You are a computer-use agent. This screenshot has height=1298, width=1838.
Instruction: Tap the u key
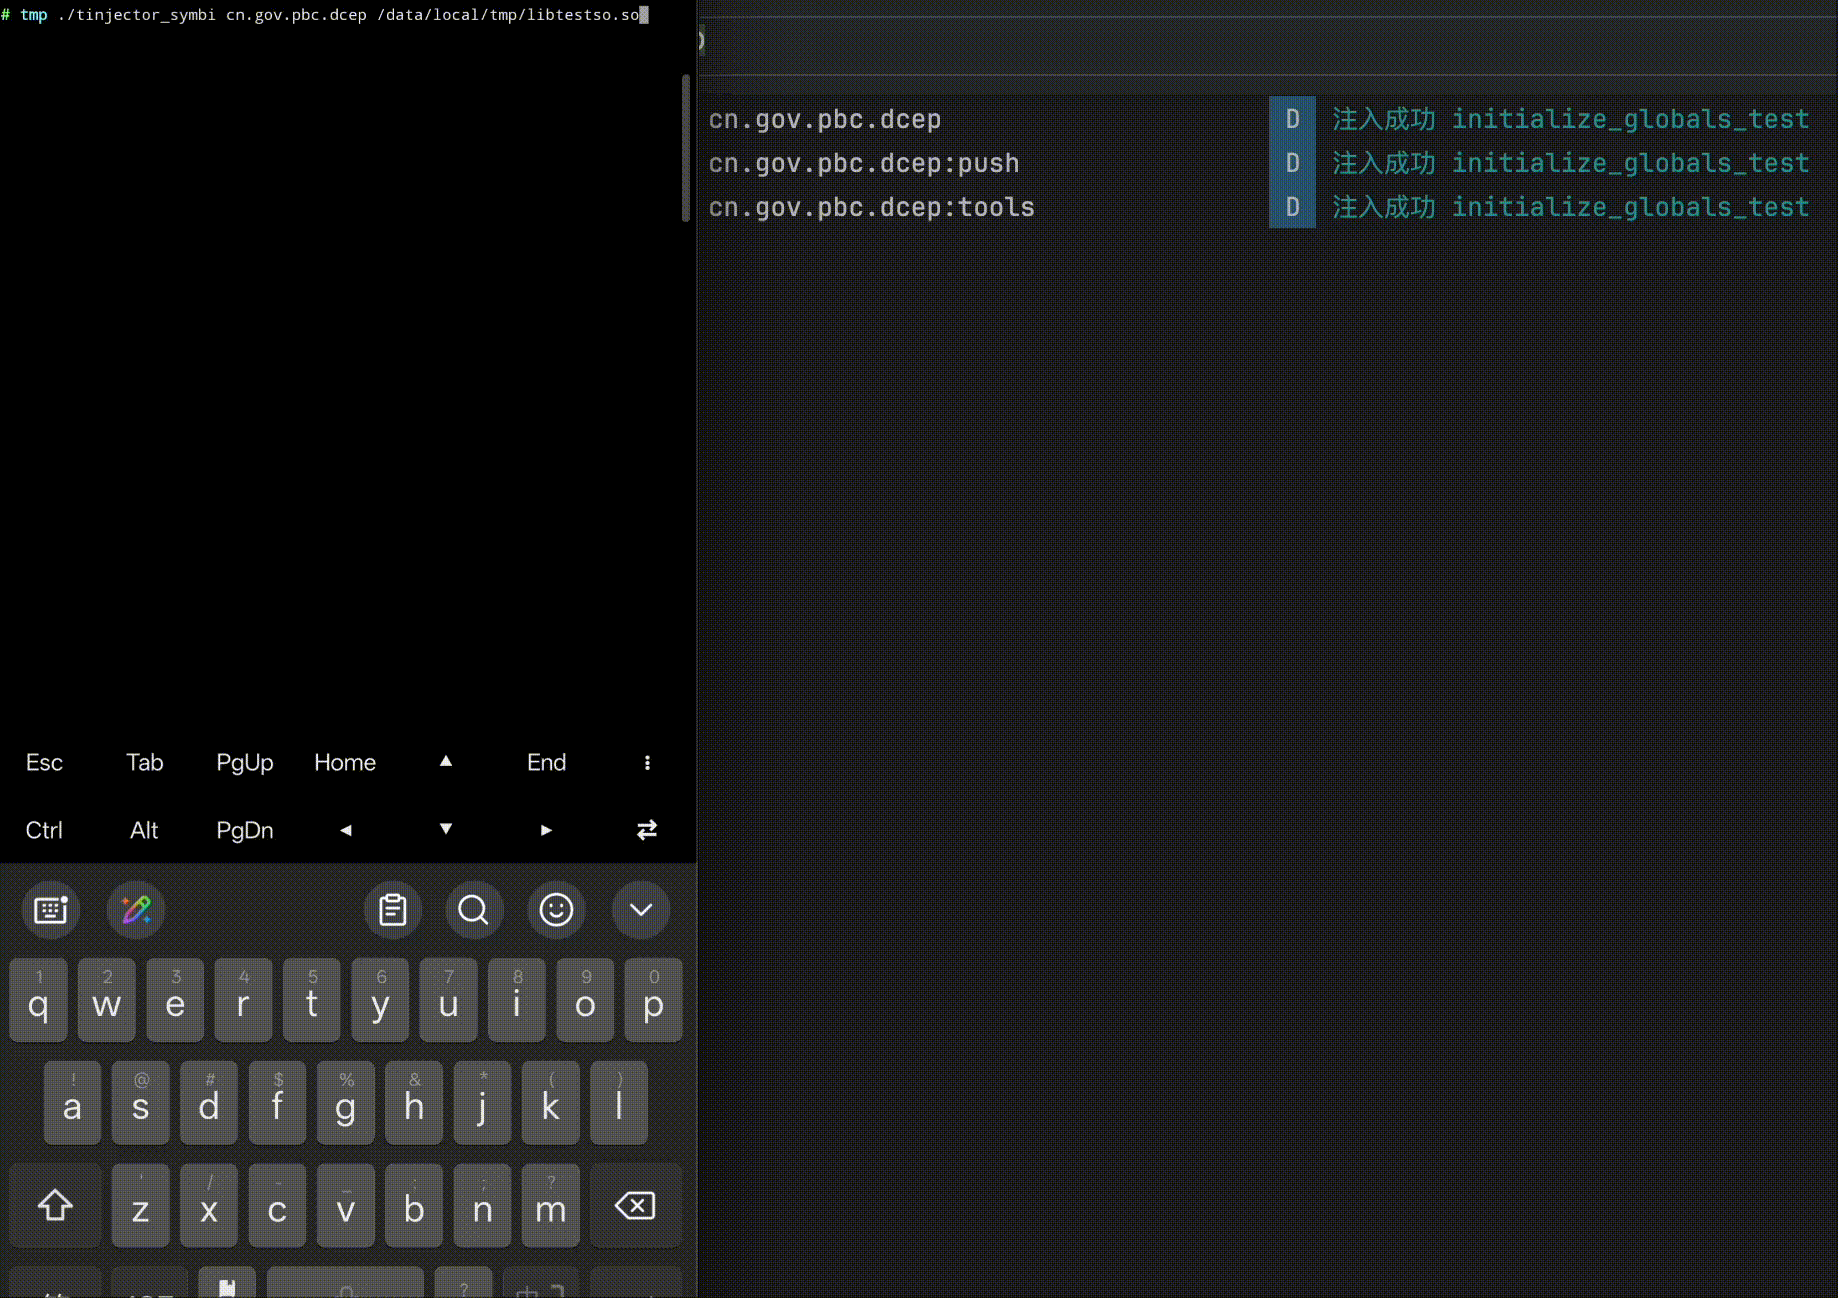pos(448,1000)
